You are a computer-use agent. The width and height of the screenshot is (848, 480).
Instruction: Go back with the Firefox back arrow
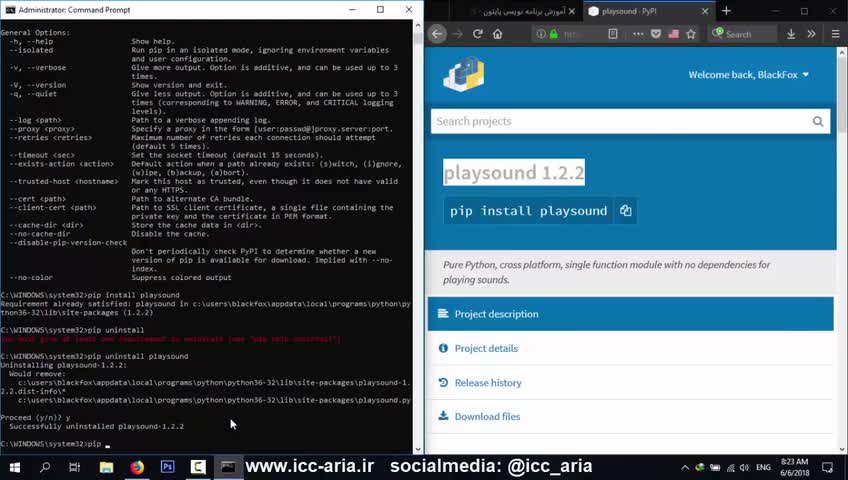[437, 34]
